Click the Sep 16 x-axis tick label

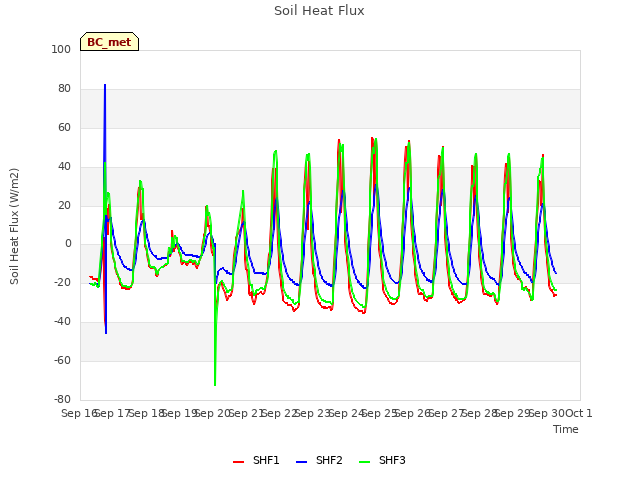(x=80, y=413)
